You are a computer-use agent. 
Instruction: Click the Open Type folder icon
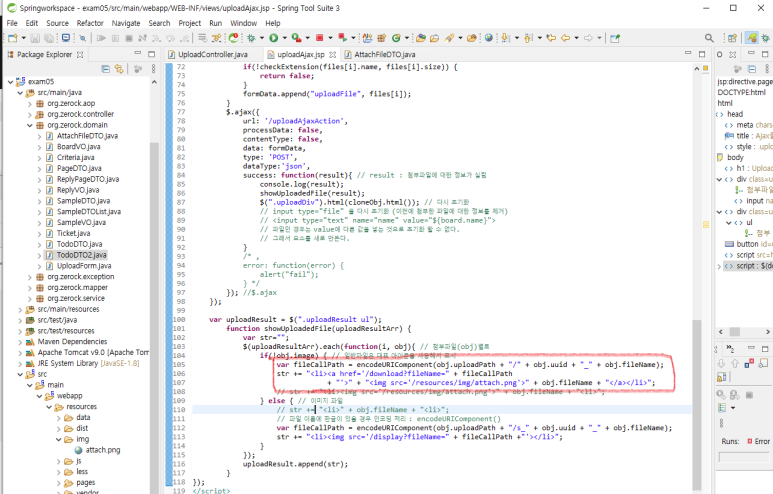421,38
